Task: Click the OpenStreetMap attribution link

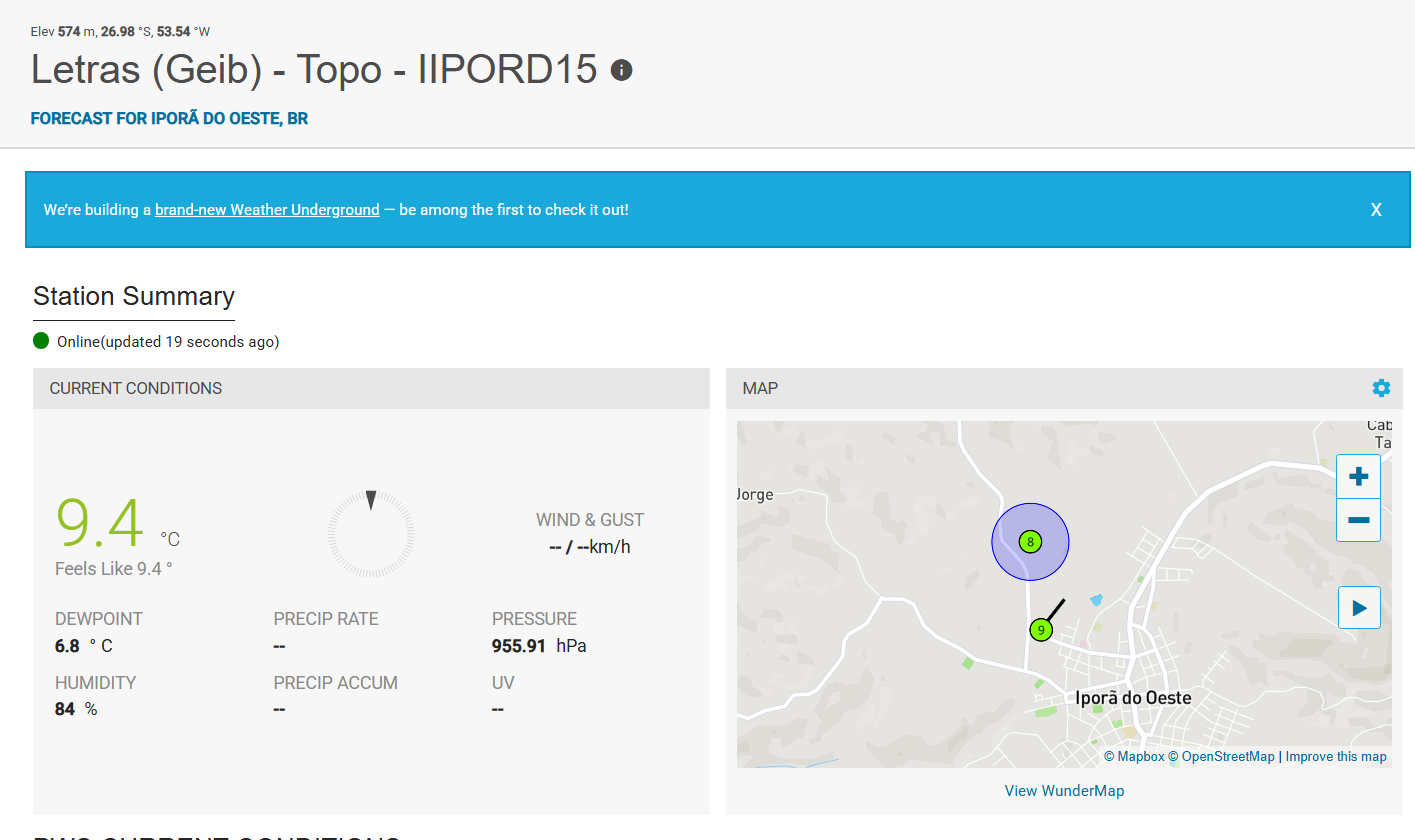Action: point(1221,757)
